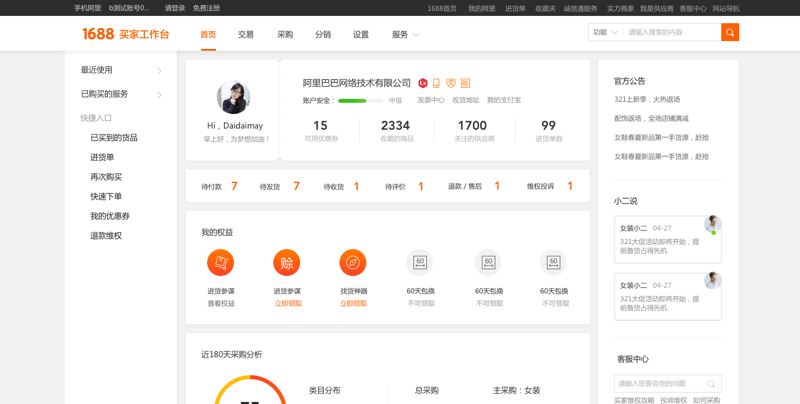Image resolution: width=800 pixels, height=404 pixels.
Task: Open 收藏夹 in top bar
Action: pyautogui.click(x=545, y=8)
